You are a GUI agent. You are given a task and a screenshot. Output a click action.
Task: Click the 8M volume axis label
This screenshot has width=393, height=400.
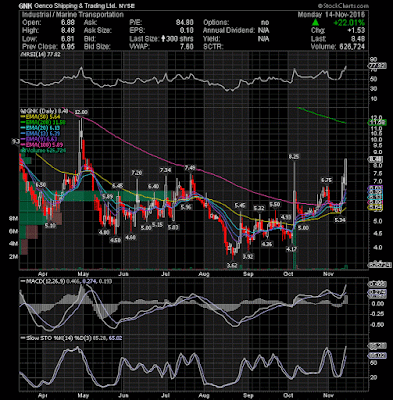[13, 219]
